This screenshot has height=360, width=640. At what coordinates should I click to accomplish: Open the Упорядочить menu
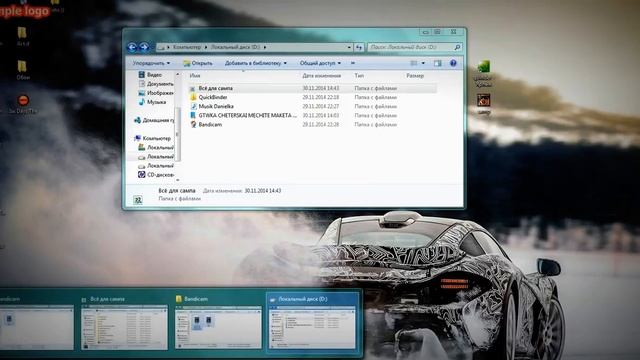[151, 63]
